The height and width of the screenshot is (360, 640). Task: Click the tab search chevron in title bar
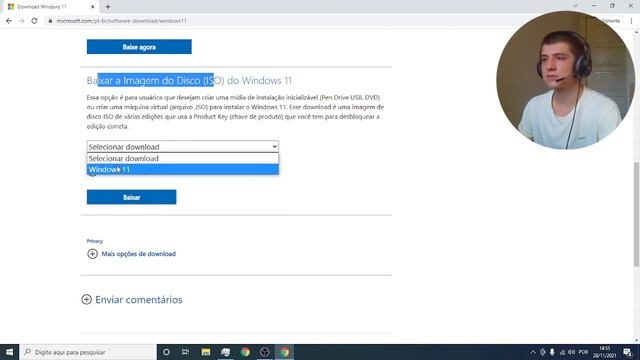pyautogui.click(x=575, y=6)
